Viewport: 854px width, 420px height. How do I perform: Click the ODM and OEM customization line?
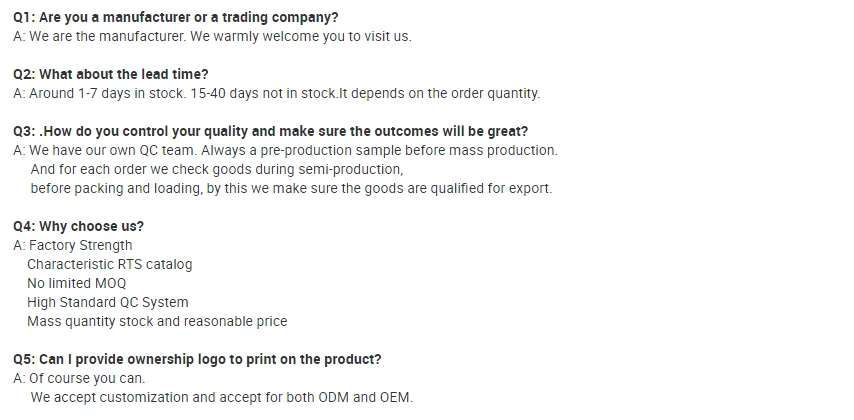(222, 397)
